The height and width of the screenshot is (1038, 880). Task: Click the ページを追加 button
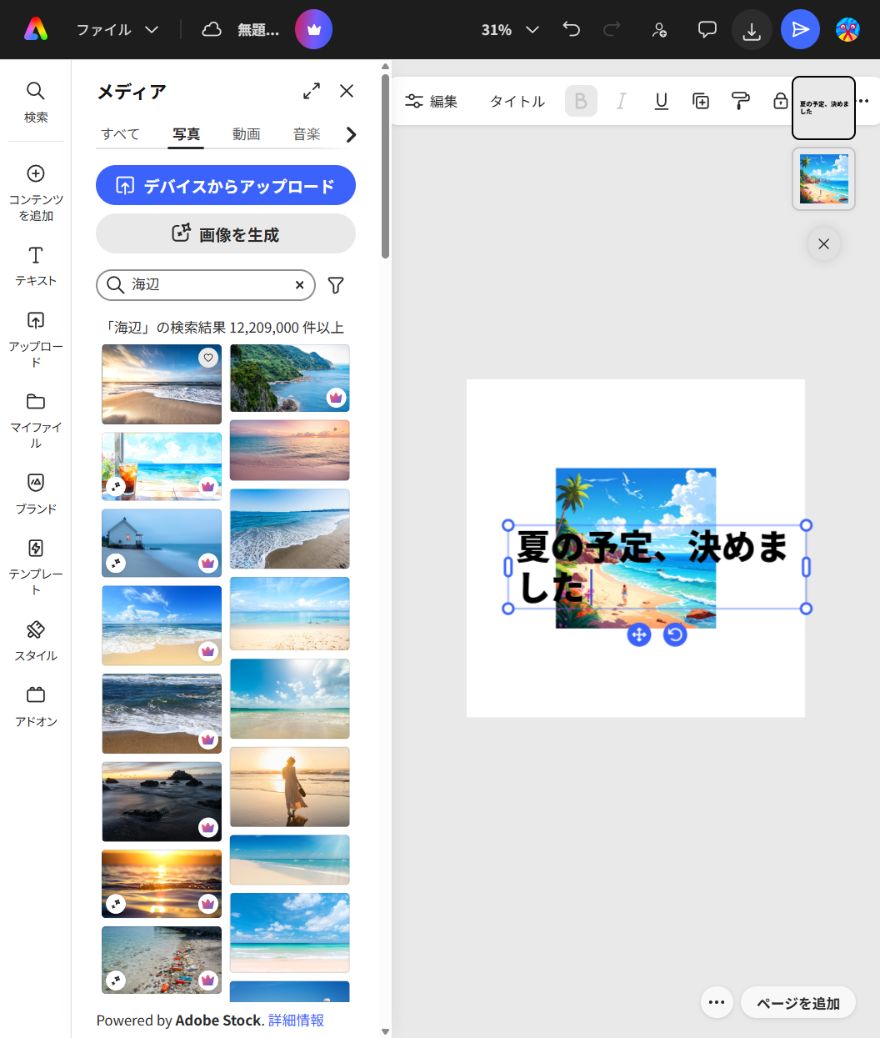798,1003
